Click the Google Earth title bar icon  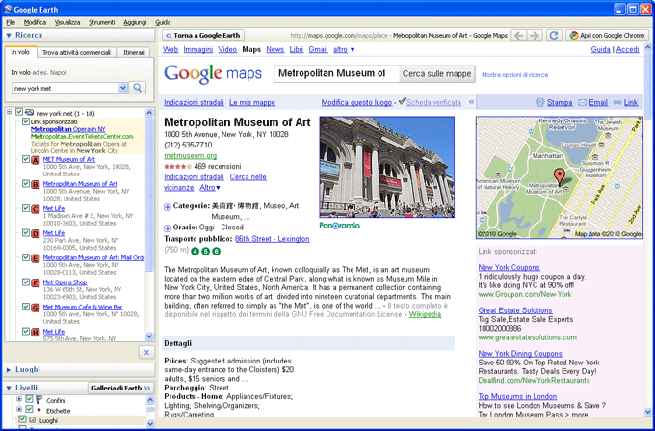[8, 9]
